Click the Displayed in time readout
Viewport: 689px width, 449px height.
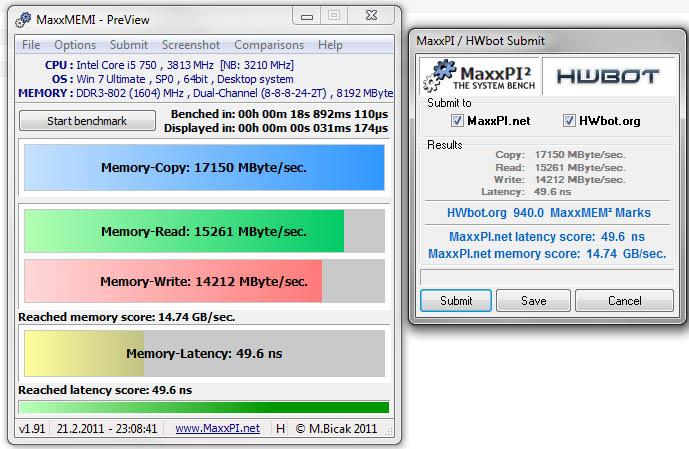pos(276,128)
